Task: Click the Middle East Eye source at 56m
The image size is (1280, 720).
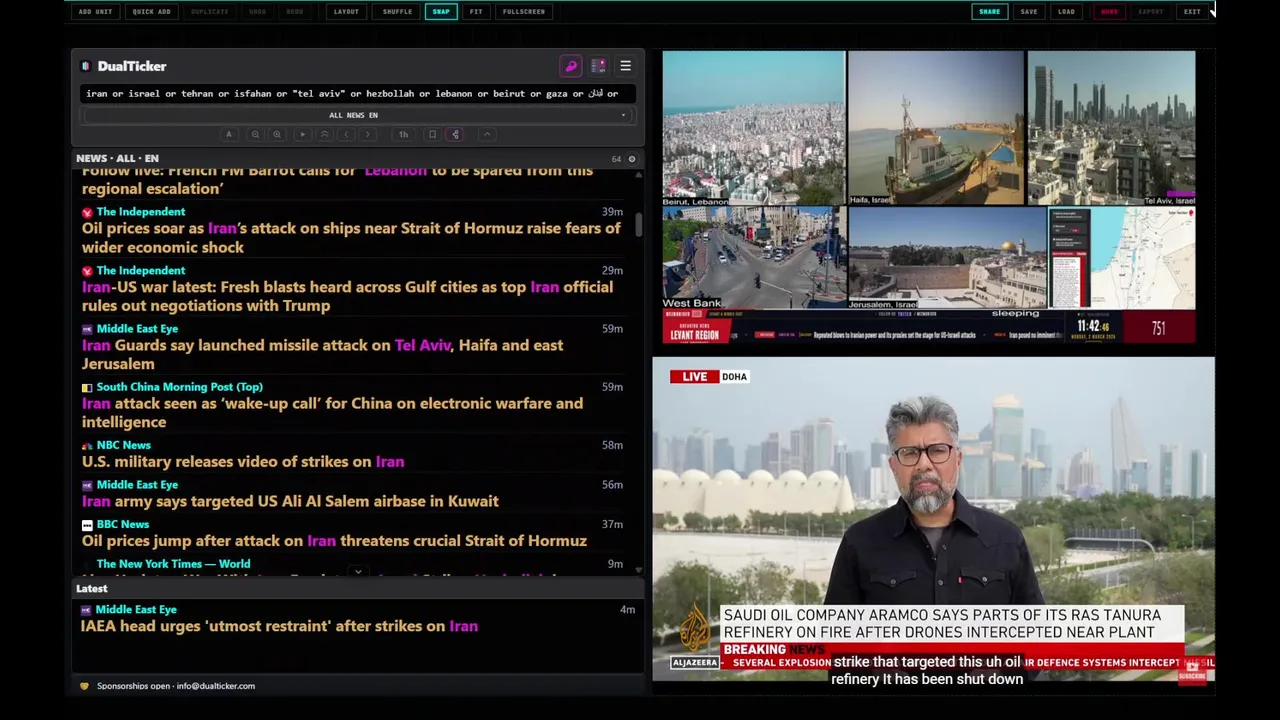Action: pyautogui.click(x=137, y=485)
